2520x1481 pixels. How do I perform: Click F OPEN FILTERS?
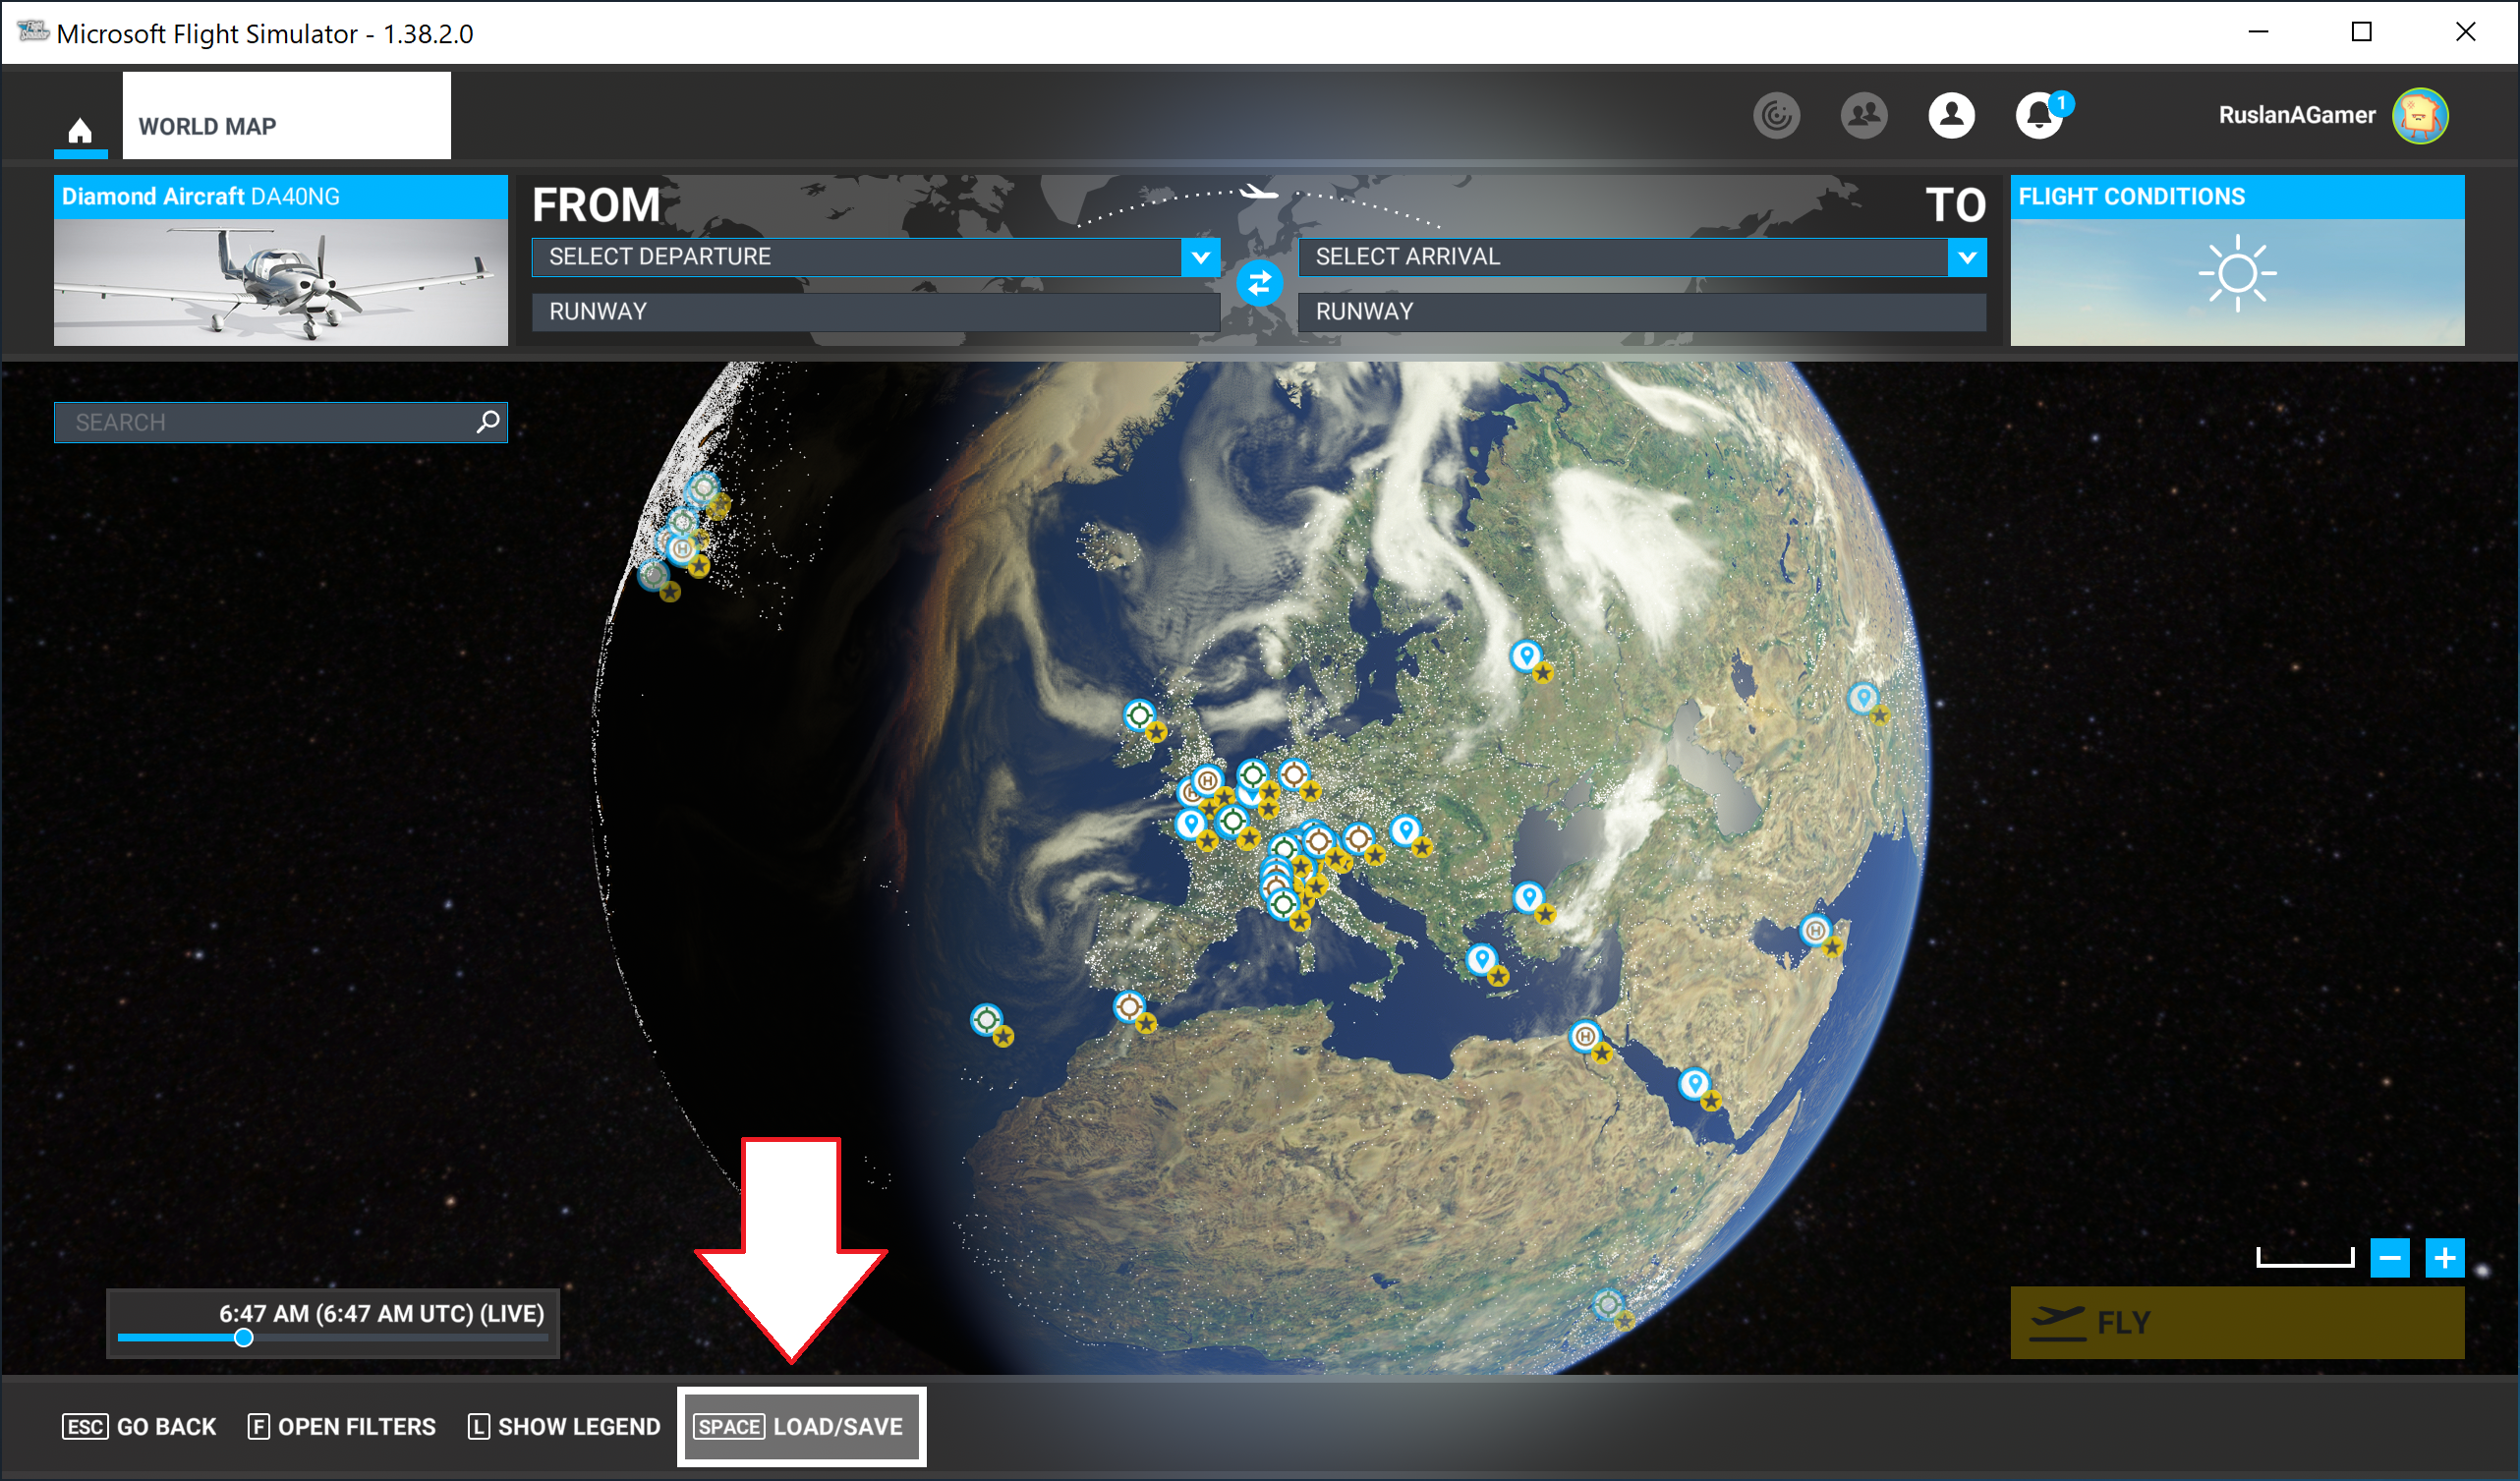(x=341, y=1426)
